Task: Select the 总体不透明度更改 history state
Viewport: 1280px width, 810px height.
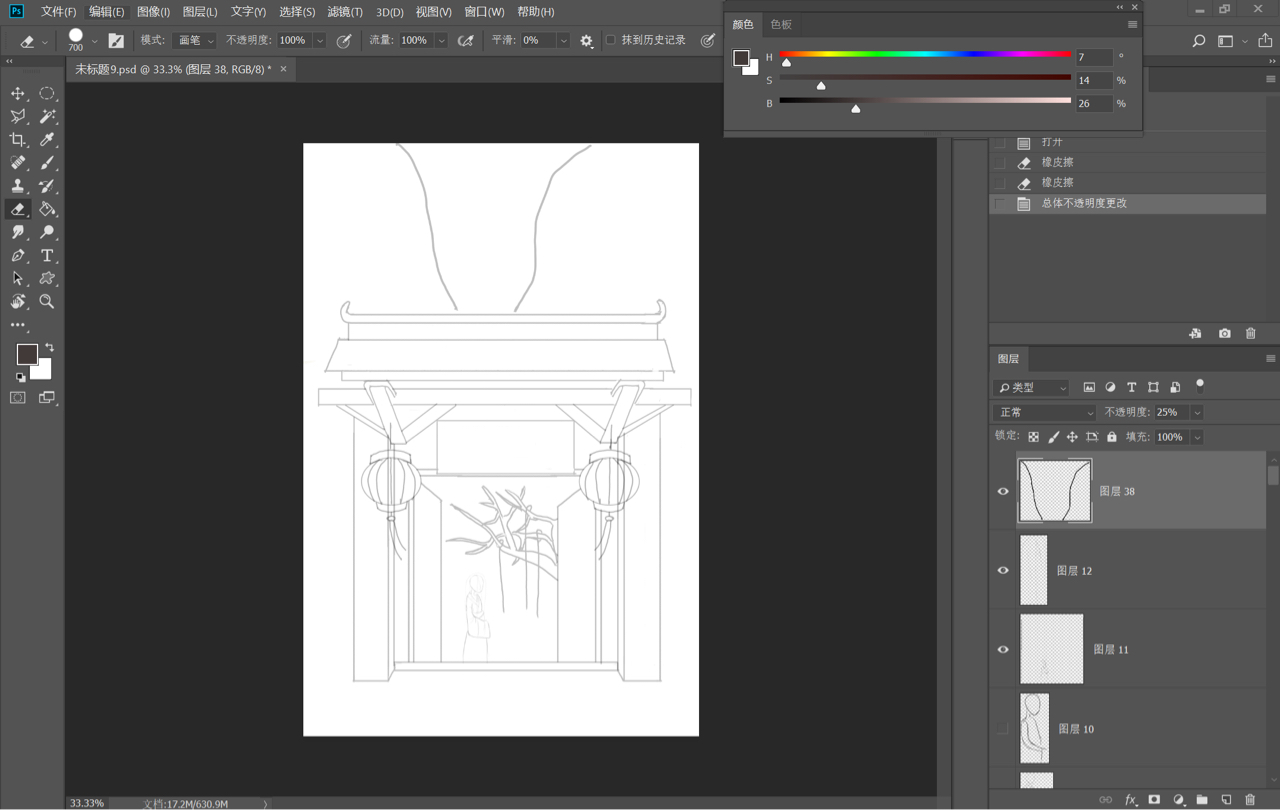Action: [x=1084, y=203]
